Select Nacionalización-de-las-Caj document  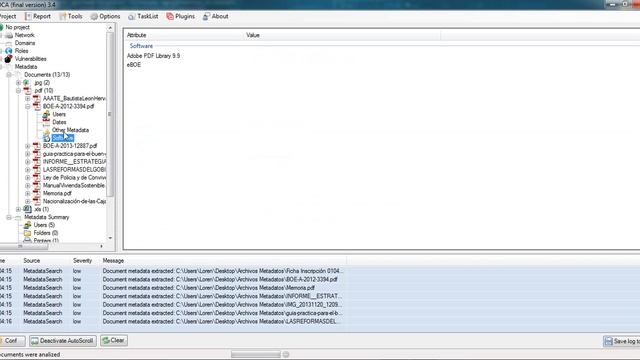click(74, 201)
